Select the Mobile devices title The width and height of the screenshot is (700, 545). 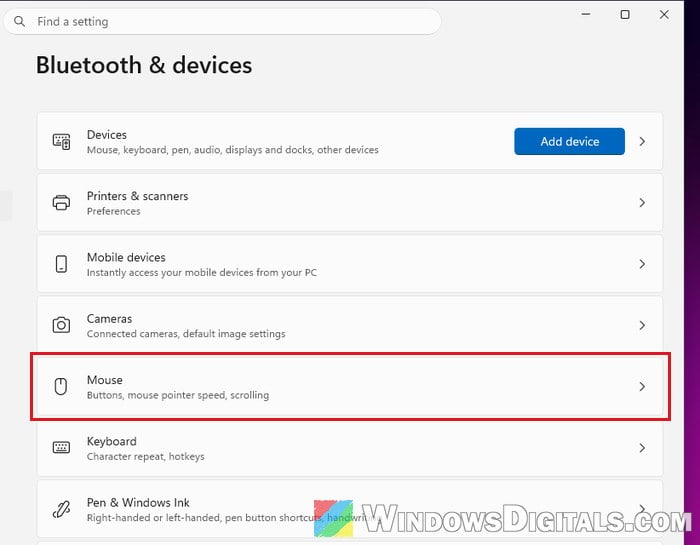126,257
